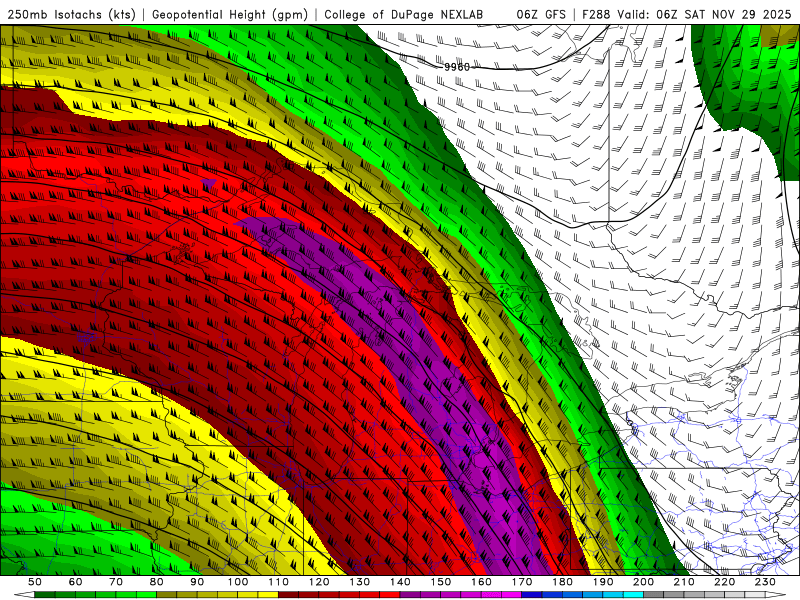Screen dimensions: 800x600
Task: Click the '130' value on the legend
Action: (359, 582)
